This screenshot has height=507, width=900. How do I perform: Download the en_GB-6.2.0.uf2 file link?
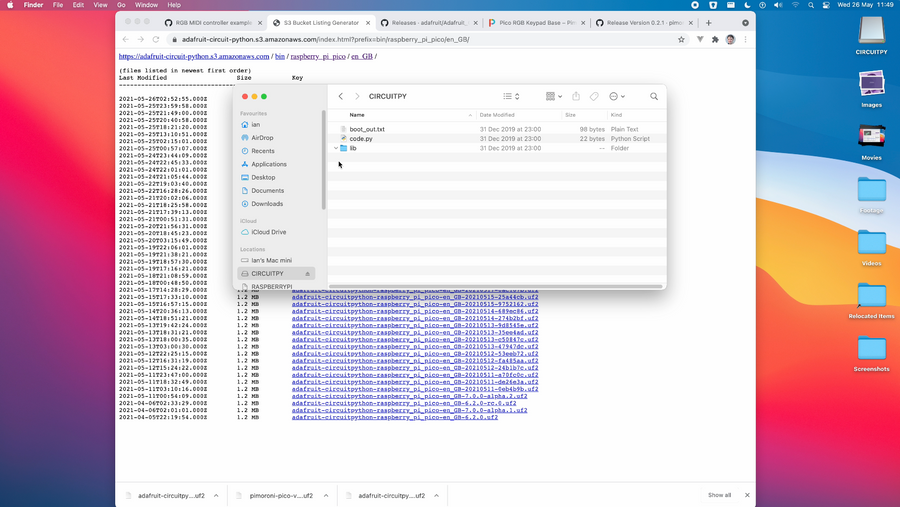(x=394, y=417)
